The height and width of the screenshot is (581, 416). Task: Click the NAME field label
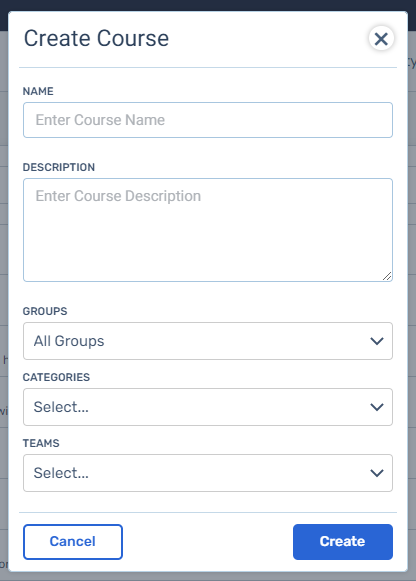click(38, 91)
